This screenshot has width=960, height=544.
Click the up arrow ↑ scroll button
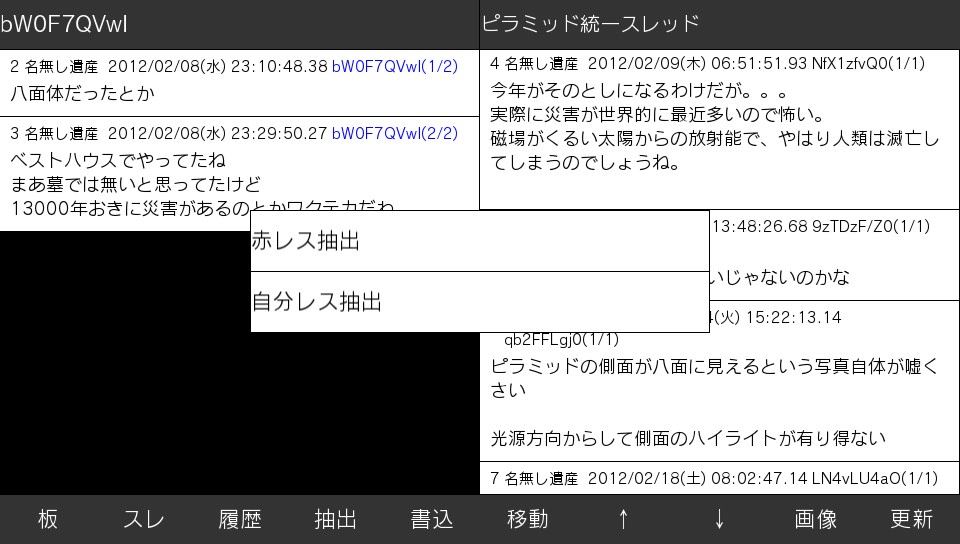(624, 519)
